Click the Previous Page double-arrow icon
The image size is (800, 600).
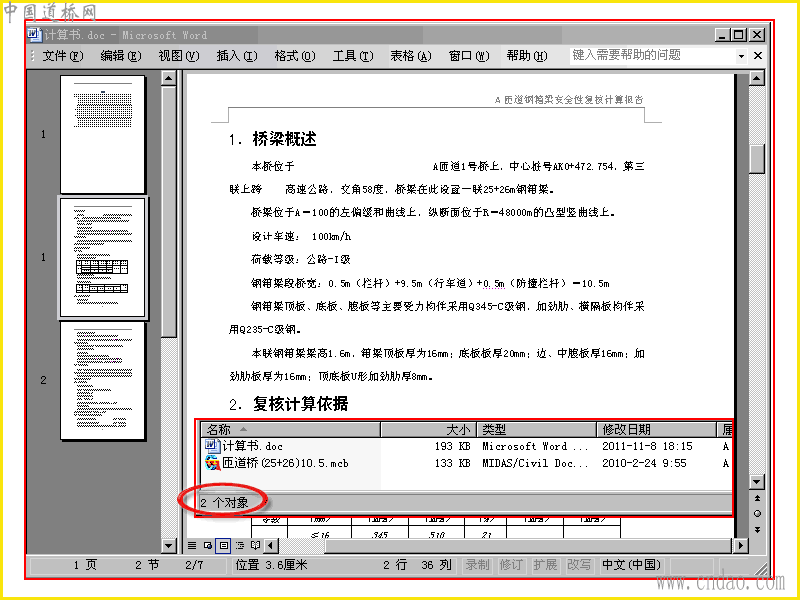757,498
